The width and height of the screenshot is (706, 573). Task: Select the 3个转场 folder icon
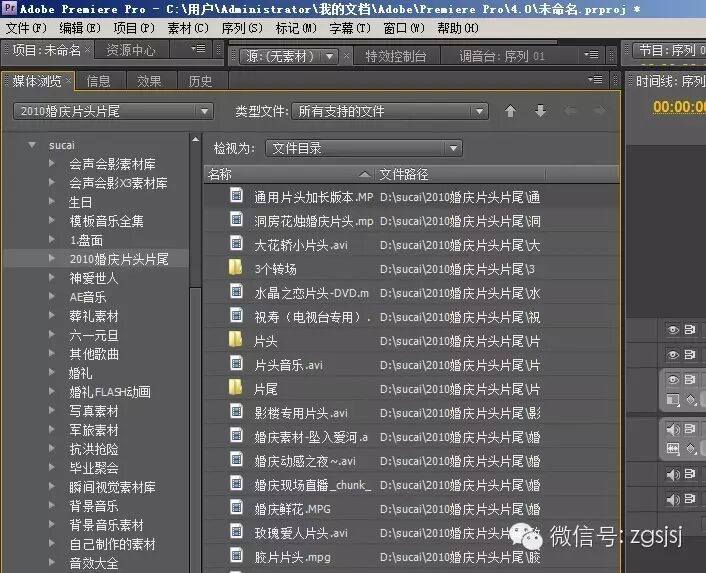click(x=235, y=267)
